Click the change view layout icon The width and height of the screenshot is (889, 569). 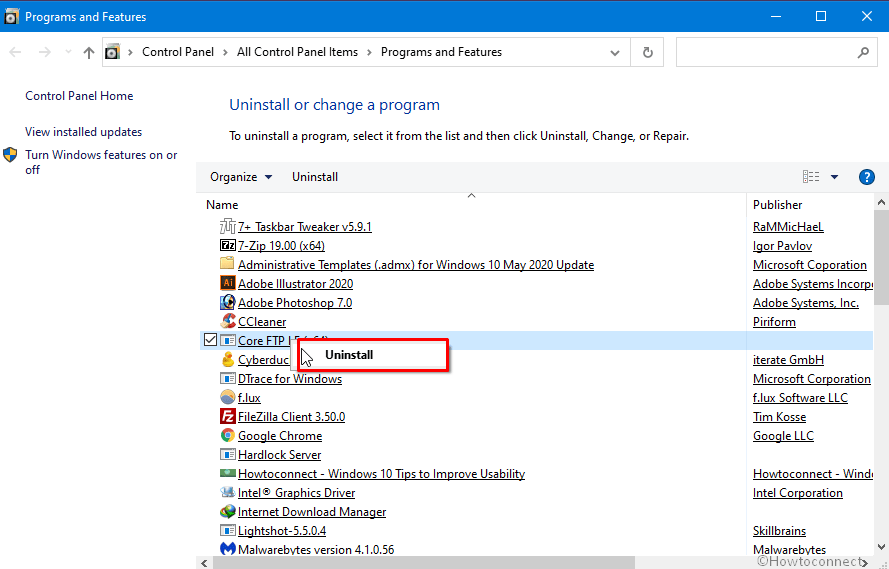[x=811, y=177]
